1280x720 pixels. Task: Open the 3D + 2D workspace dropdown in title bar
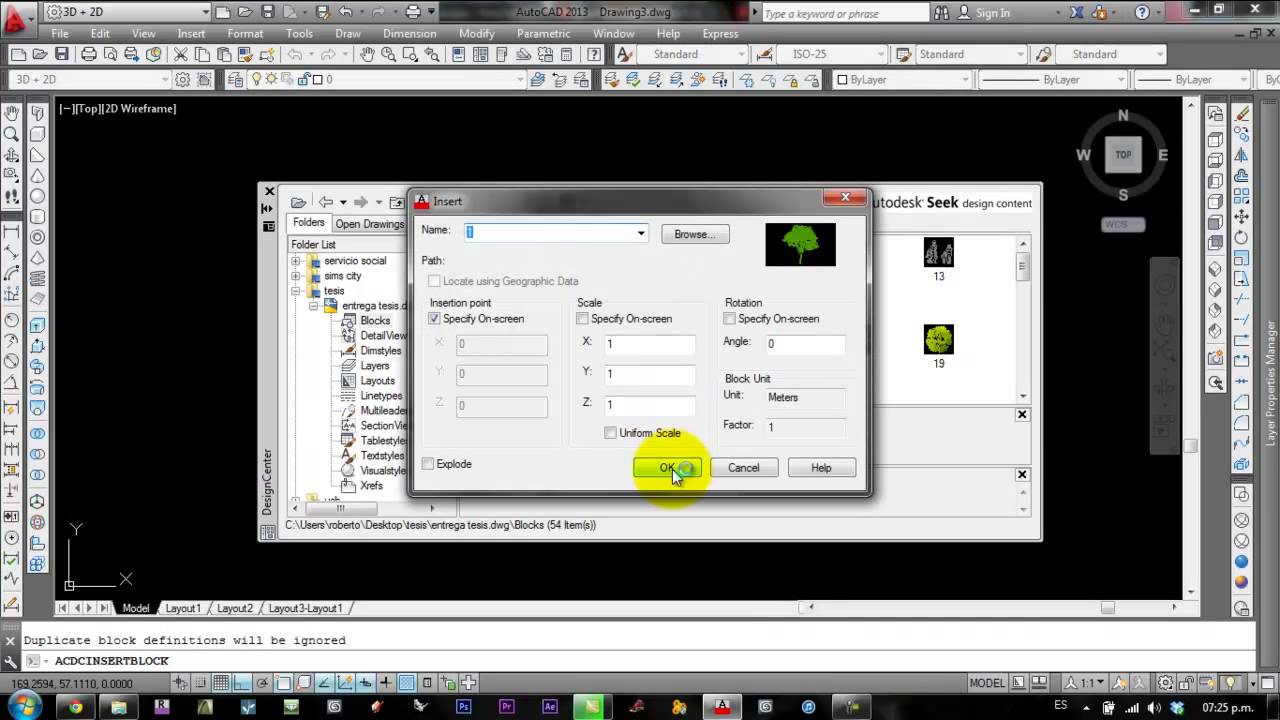click(x=205, y=13)
